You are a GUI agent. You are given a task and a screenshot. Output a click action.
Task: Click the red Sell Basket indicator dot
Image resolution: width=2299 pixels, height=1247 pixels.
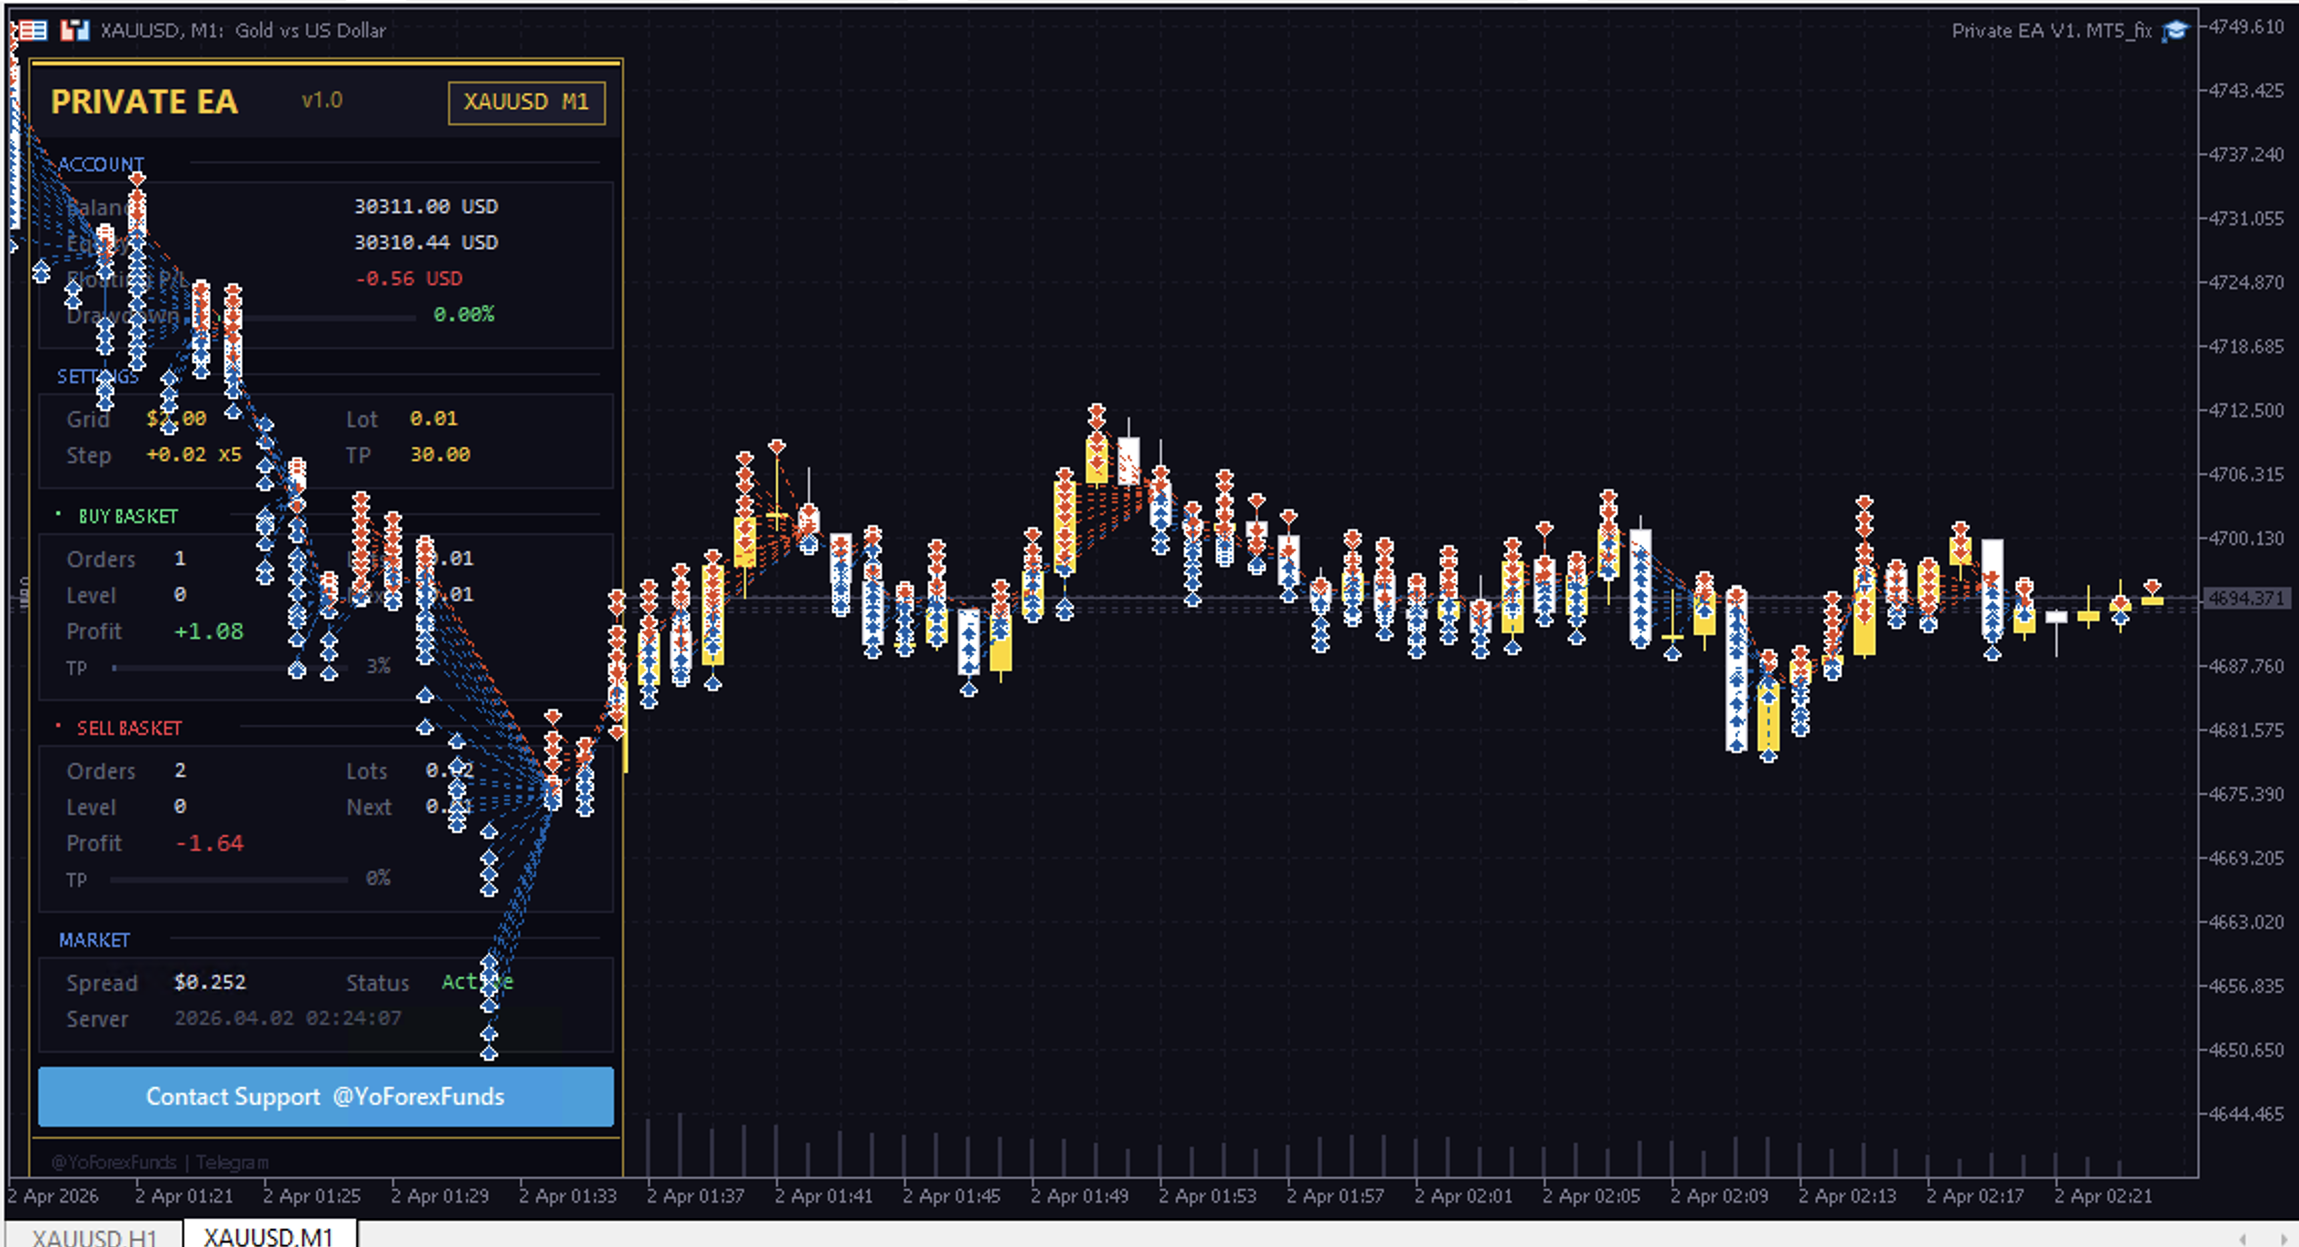click(x=58, y=727)
